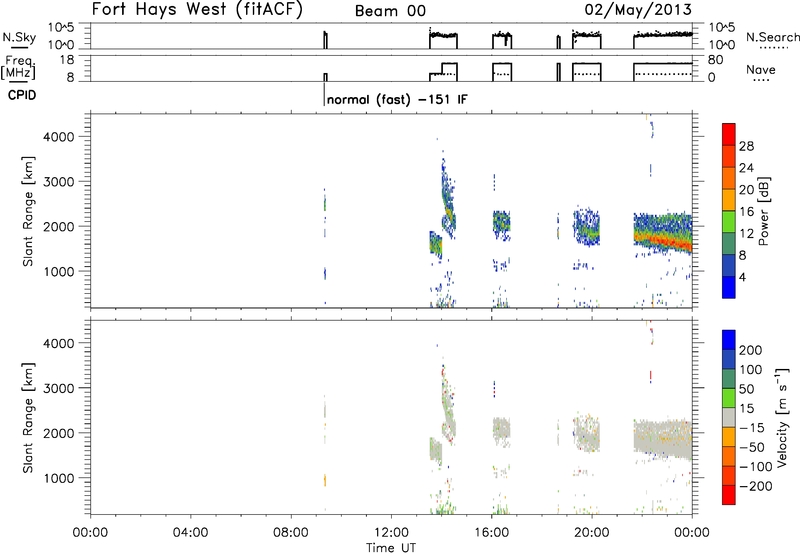Click the '18' frequency axis tick
800x554 pixels.
(x=68, y=60)
